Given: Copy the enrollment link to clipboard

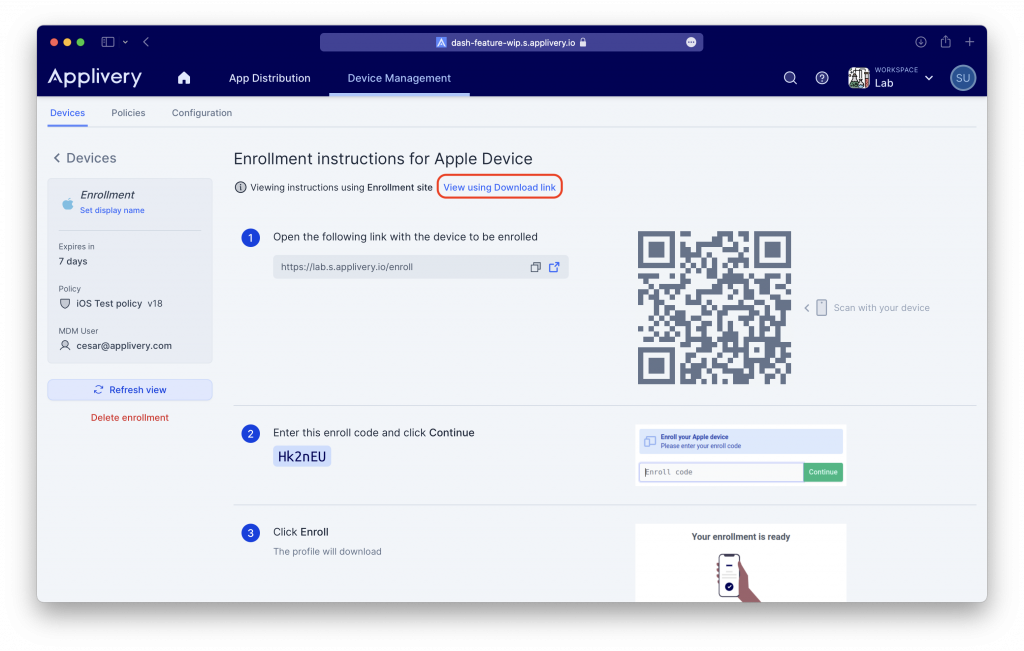Looking at the screenshot, I should point(536,267).
